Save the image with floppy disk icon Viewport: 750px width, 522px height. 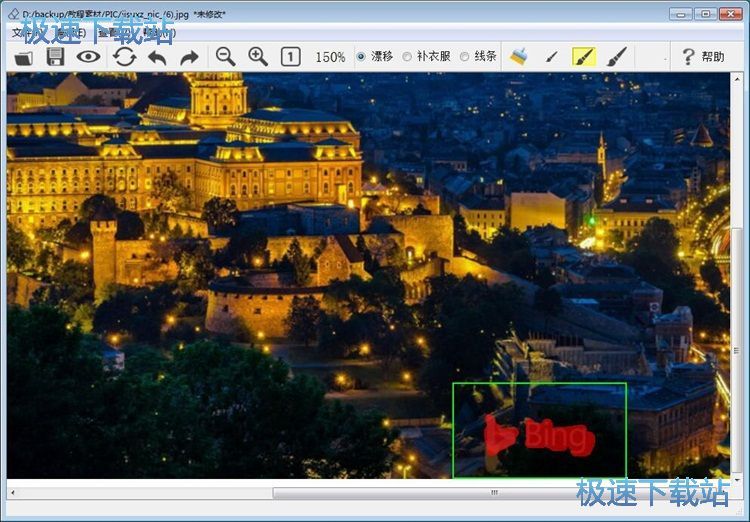[x=55, y=57]
